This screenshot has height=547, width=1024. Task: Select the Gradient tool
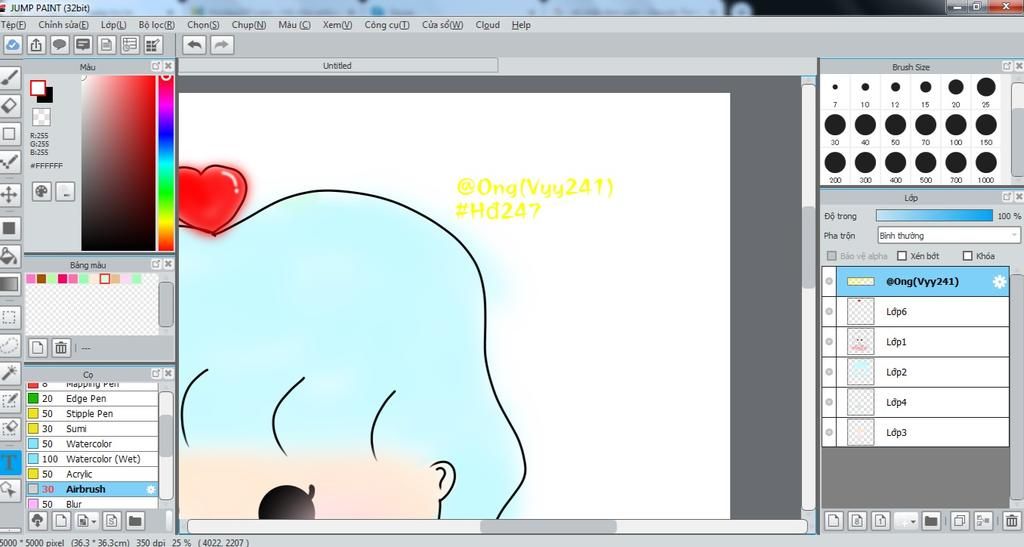click(9, 285)
